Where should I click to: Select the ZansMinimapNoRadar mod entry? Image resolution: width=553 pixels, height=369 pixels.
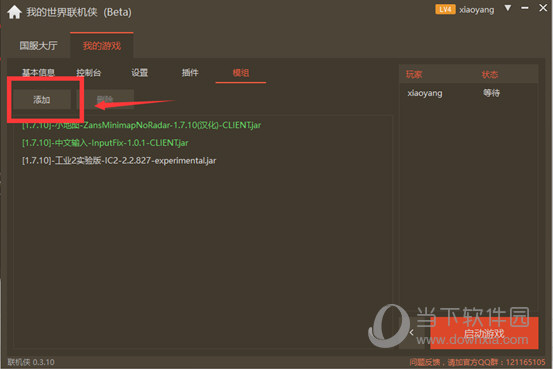[x=141, y=125]
